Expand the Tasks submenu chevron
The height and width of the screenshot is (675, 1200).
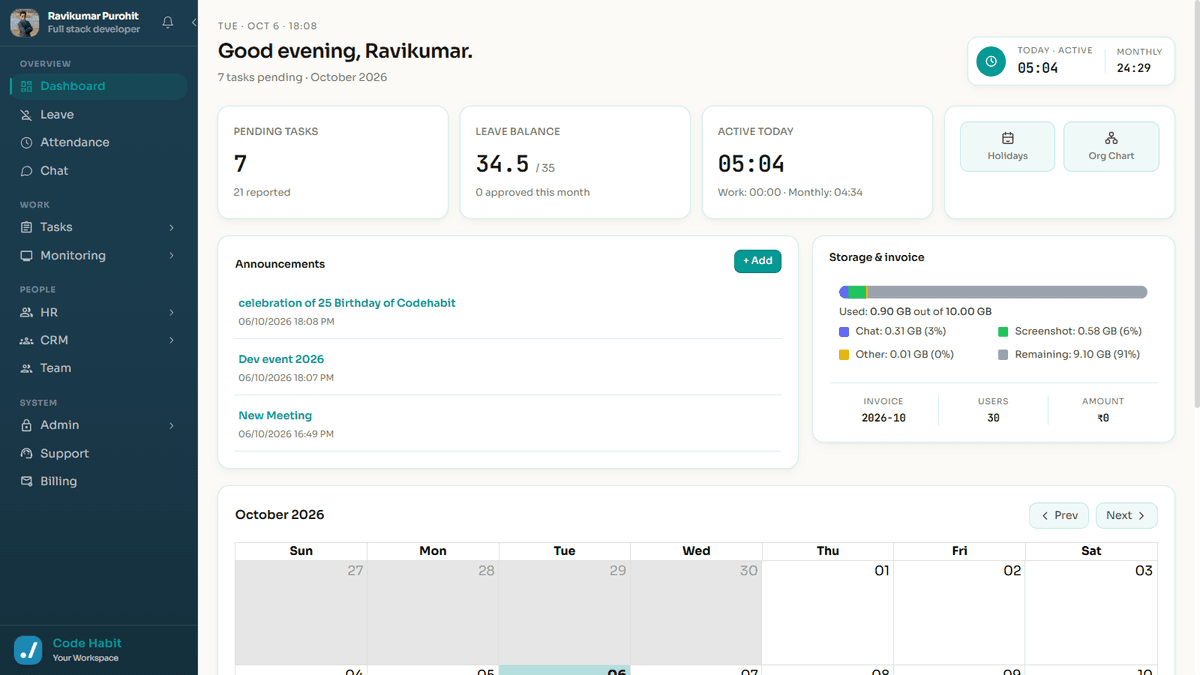click(171, 228)
